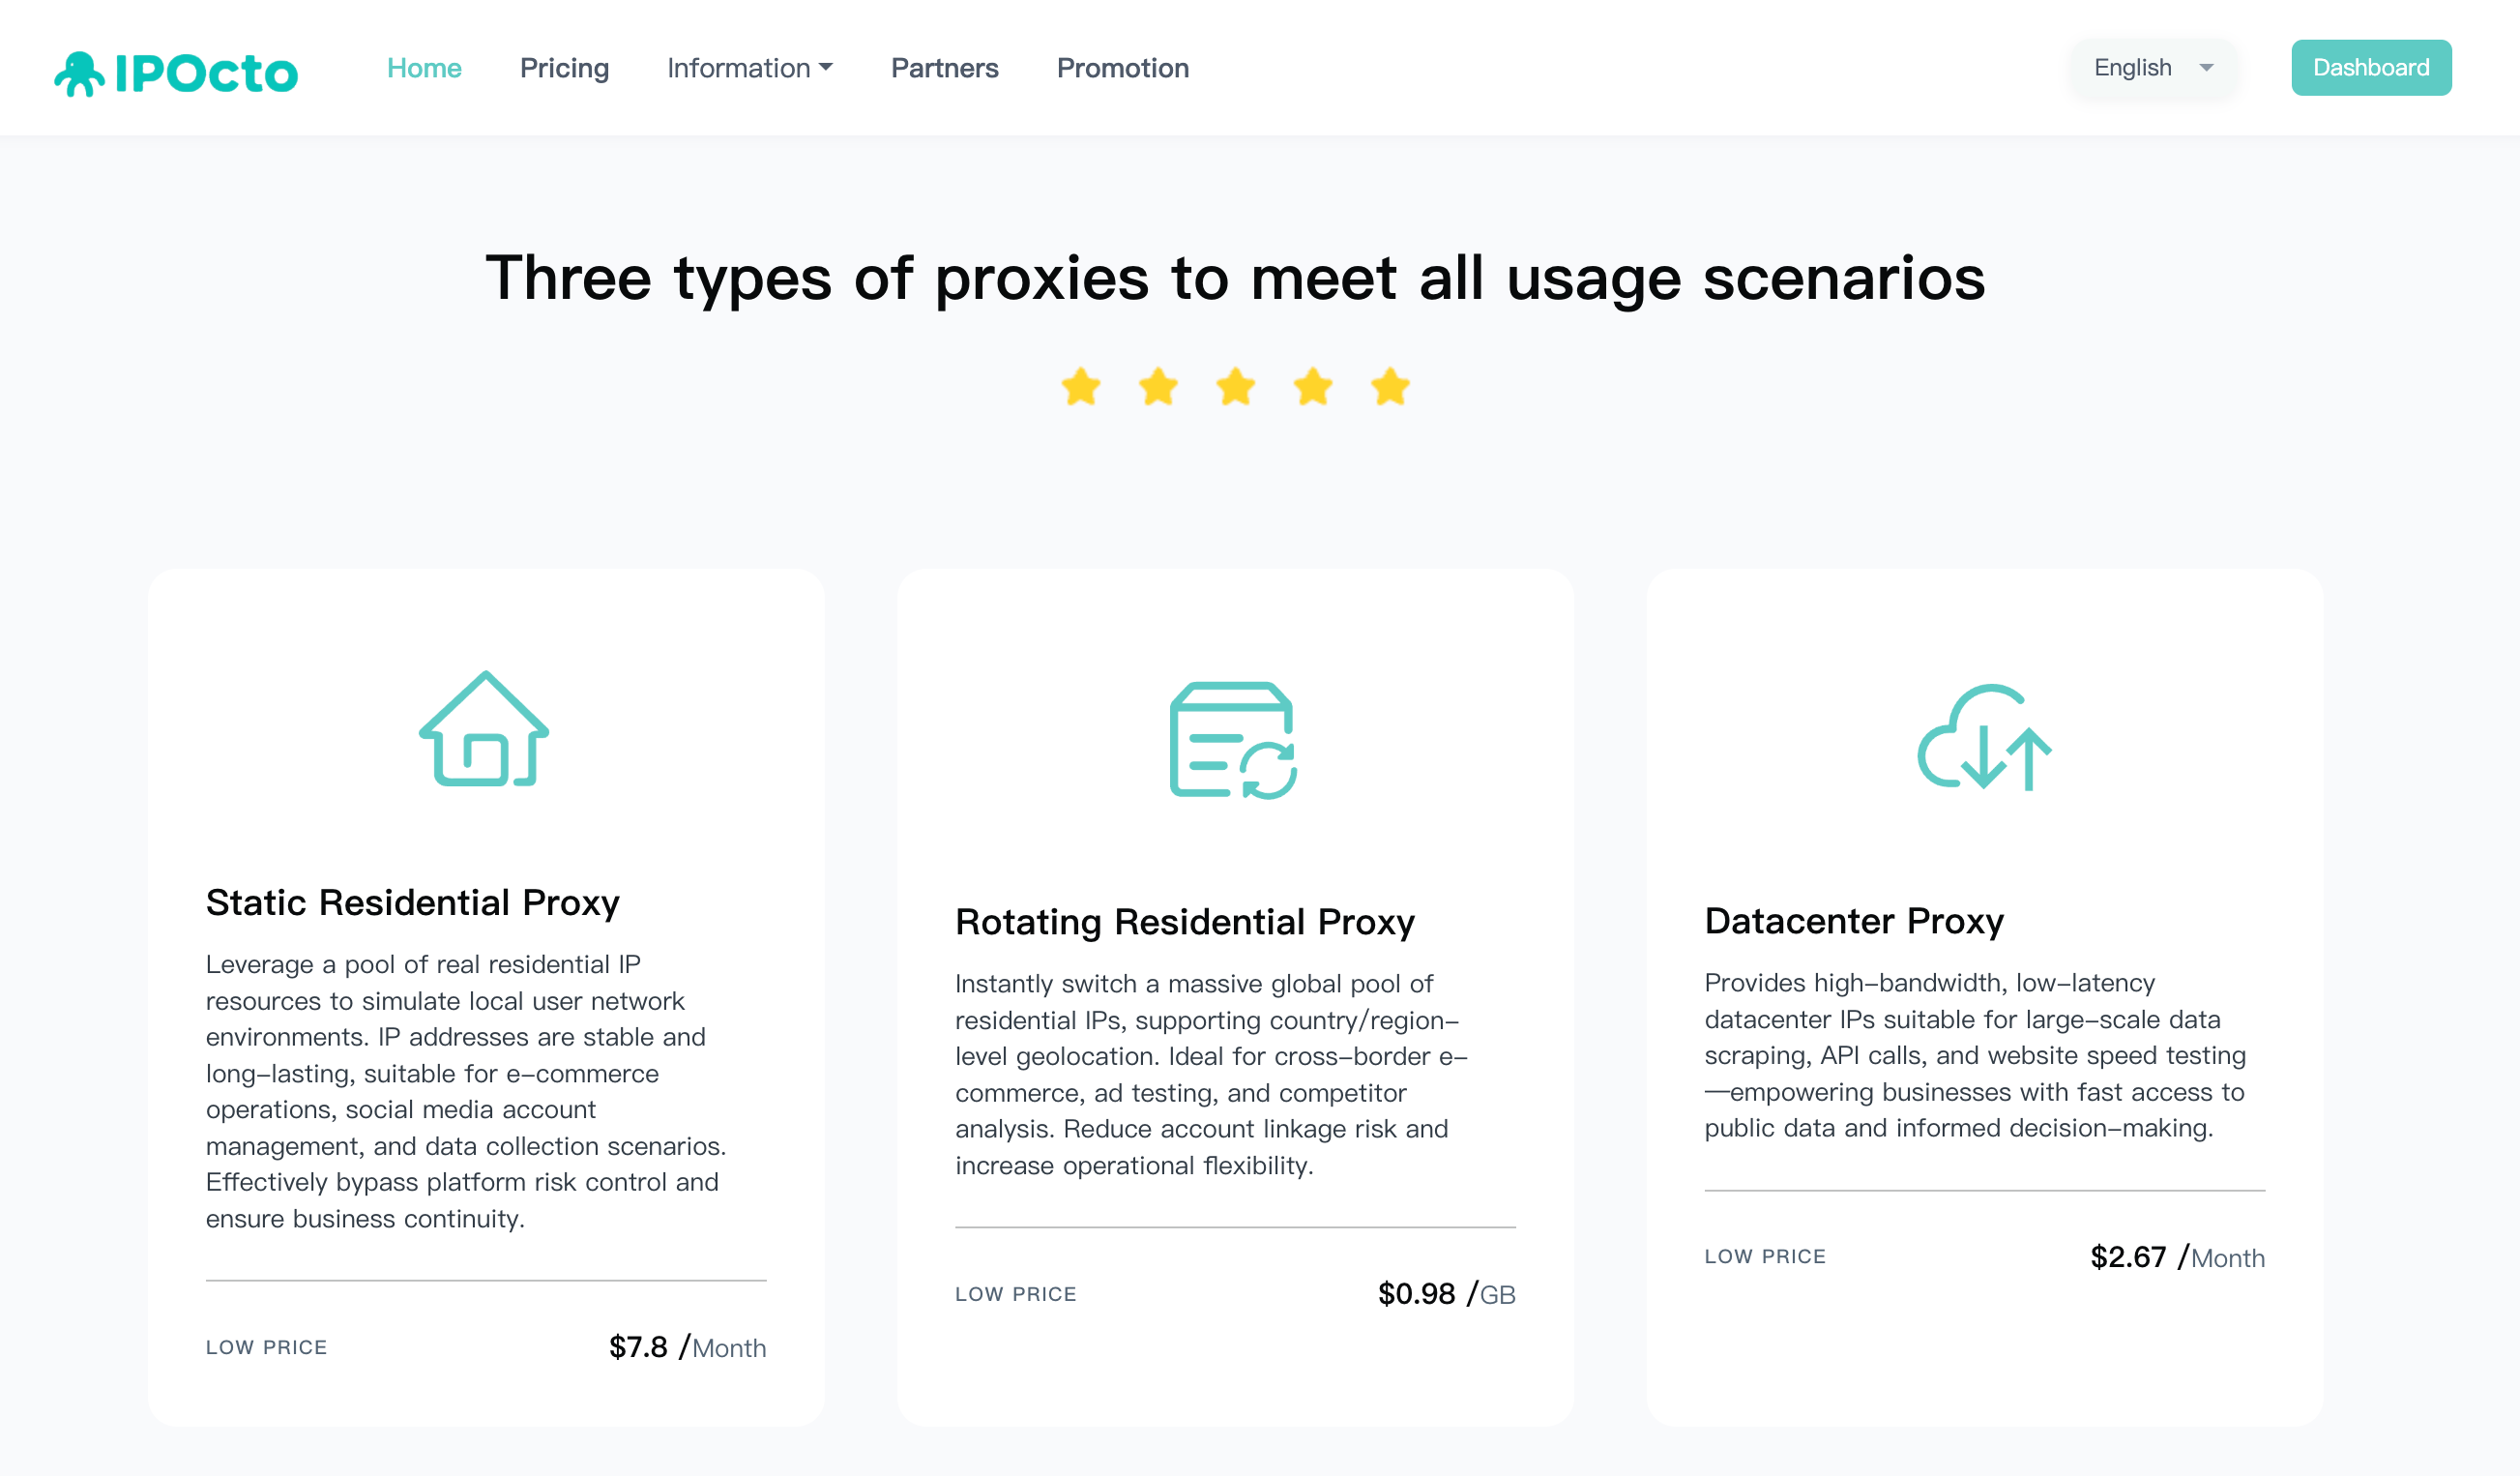This screenshot has width=2520, height=1476.
Task: Open the Pricing nav item
Action: (564, 68)
